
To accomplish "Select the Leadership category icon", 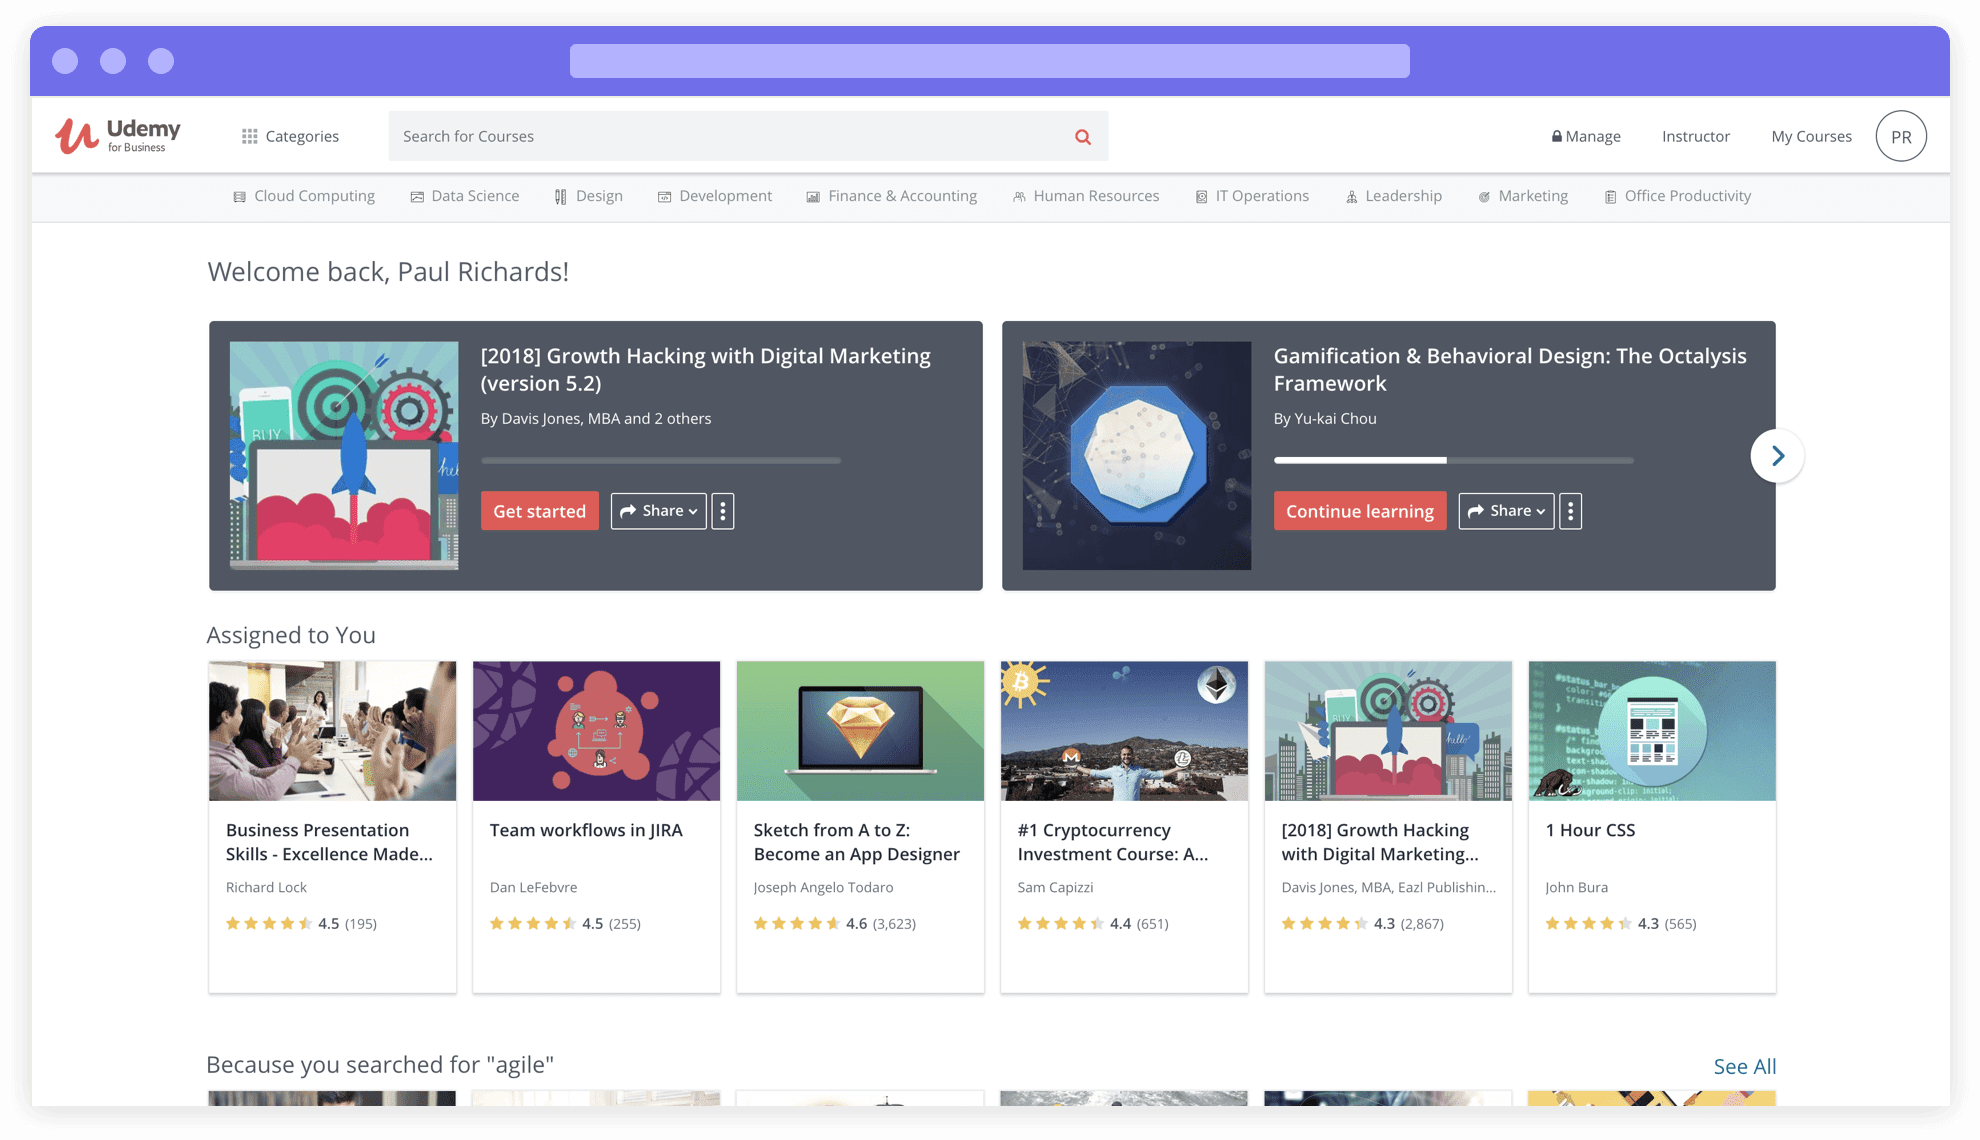I will click(x=1351, y=196).
